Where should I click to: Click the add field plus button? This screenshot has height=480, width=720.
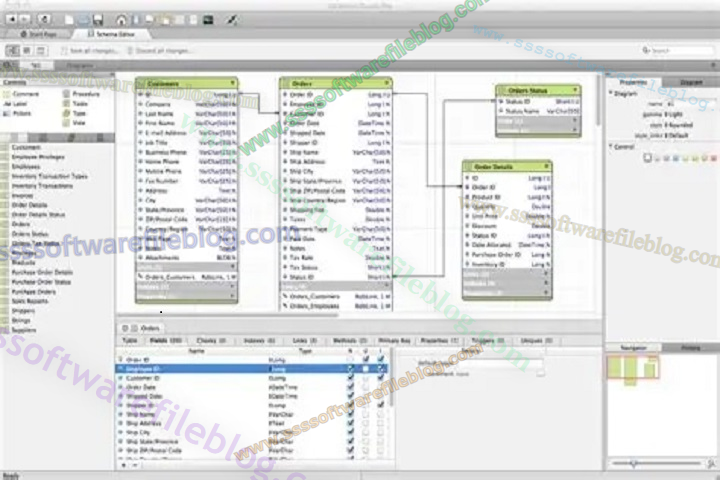[x=124, y=465]
